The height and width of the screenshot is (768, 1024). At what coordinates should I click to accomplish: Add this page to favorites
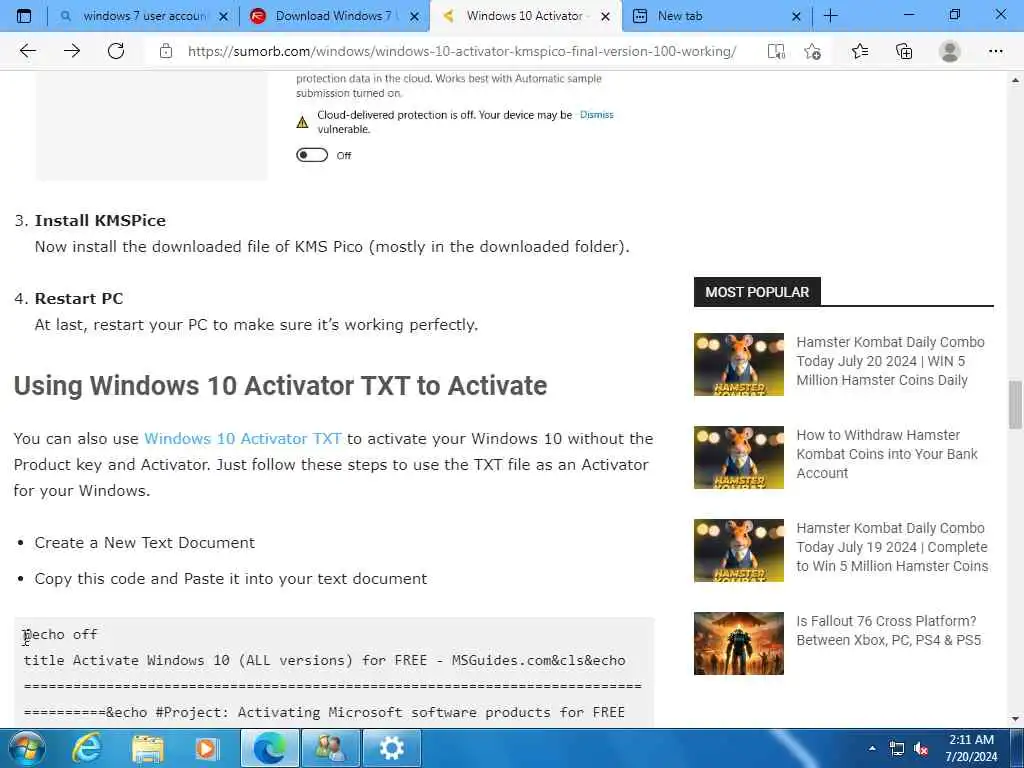click(x=813, y=51)
